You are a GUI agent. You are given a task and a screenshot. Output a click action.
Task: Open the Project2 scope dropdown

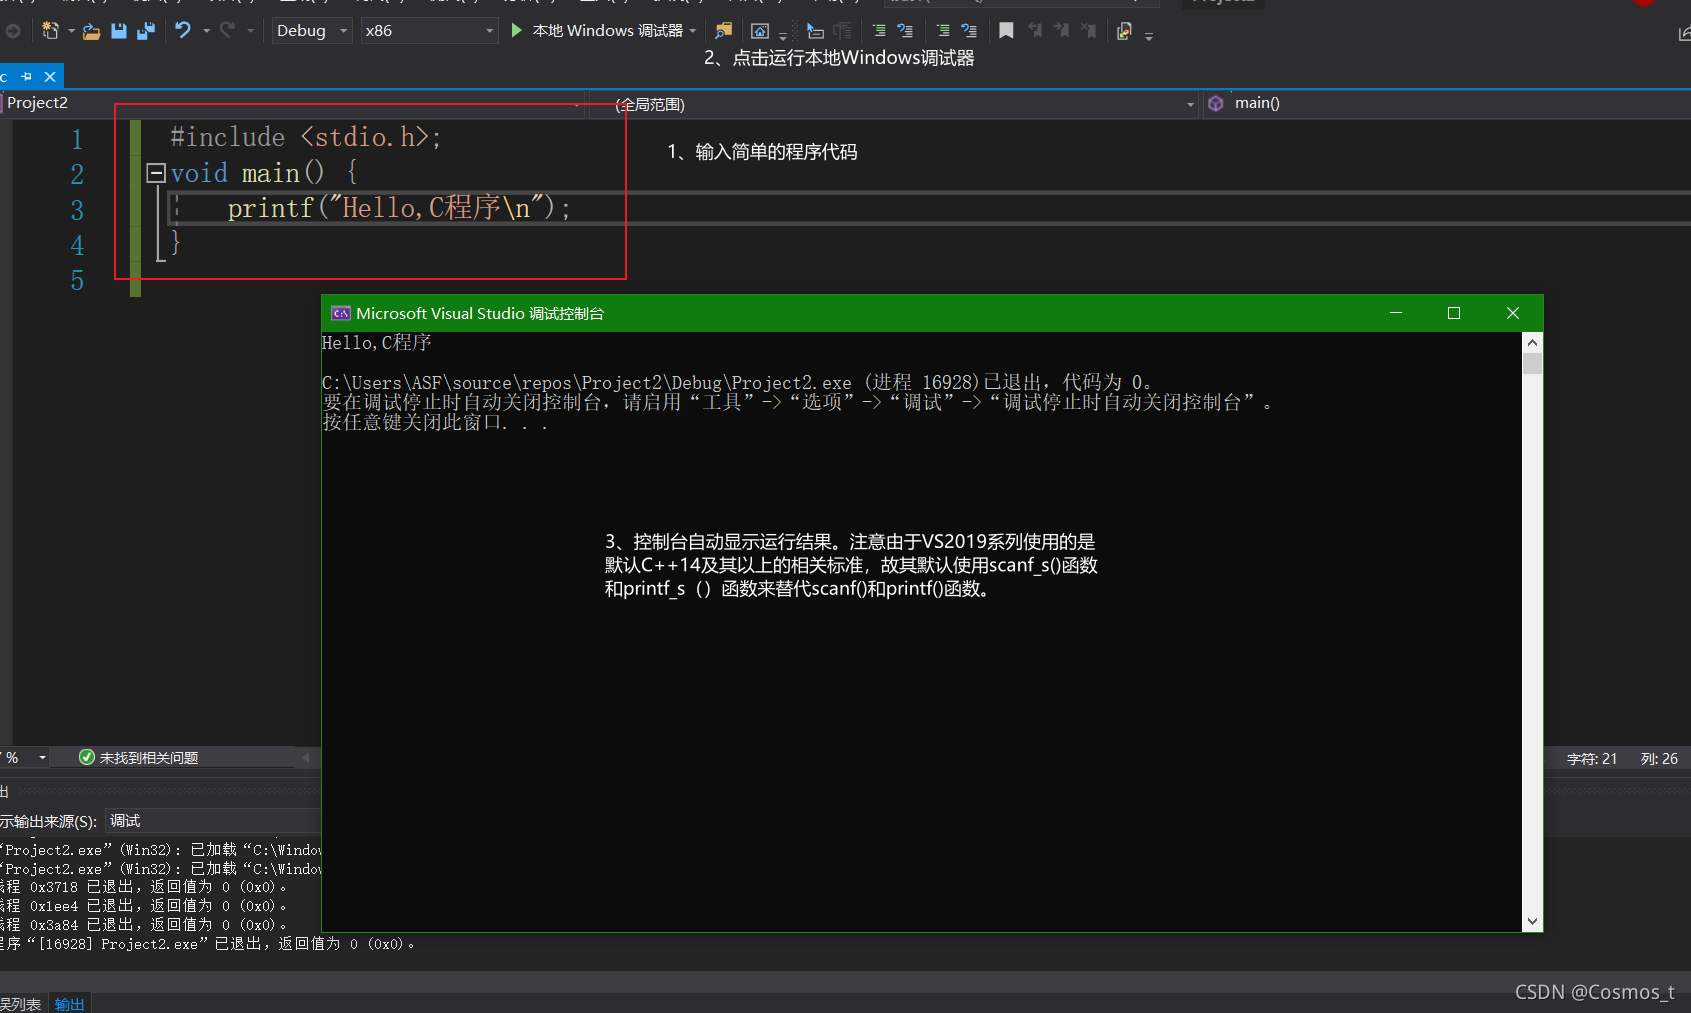coord(293,103)
